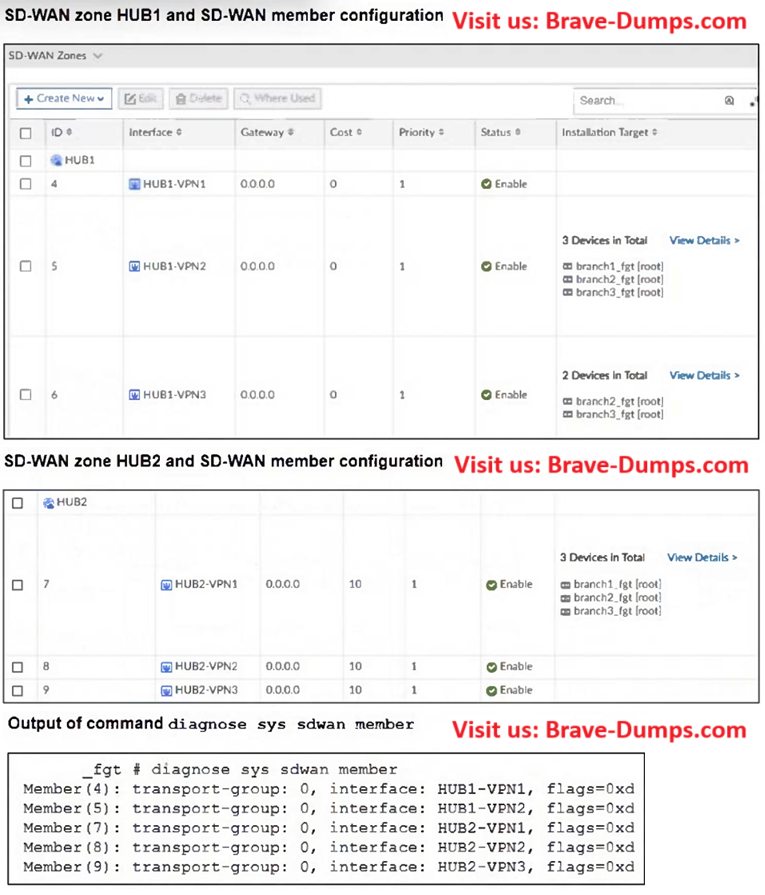Toggle the select-all checkbox in table header

coord(26,133)
